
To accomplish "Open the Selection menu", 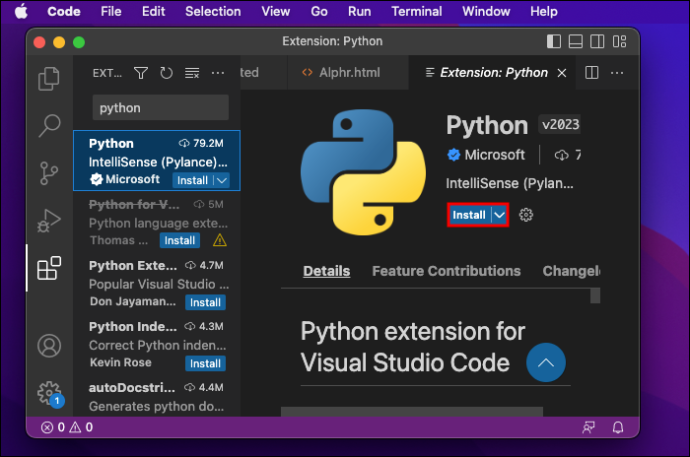I will [x=213, y=11].
